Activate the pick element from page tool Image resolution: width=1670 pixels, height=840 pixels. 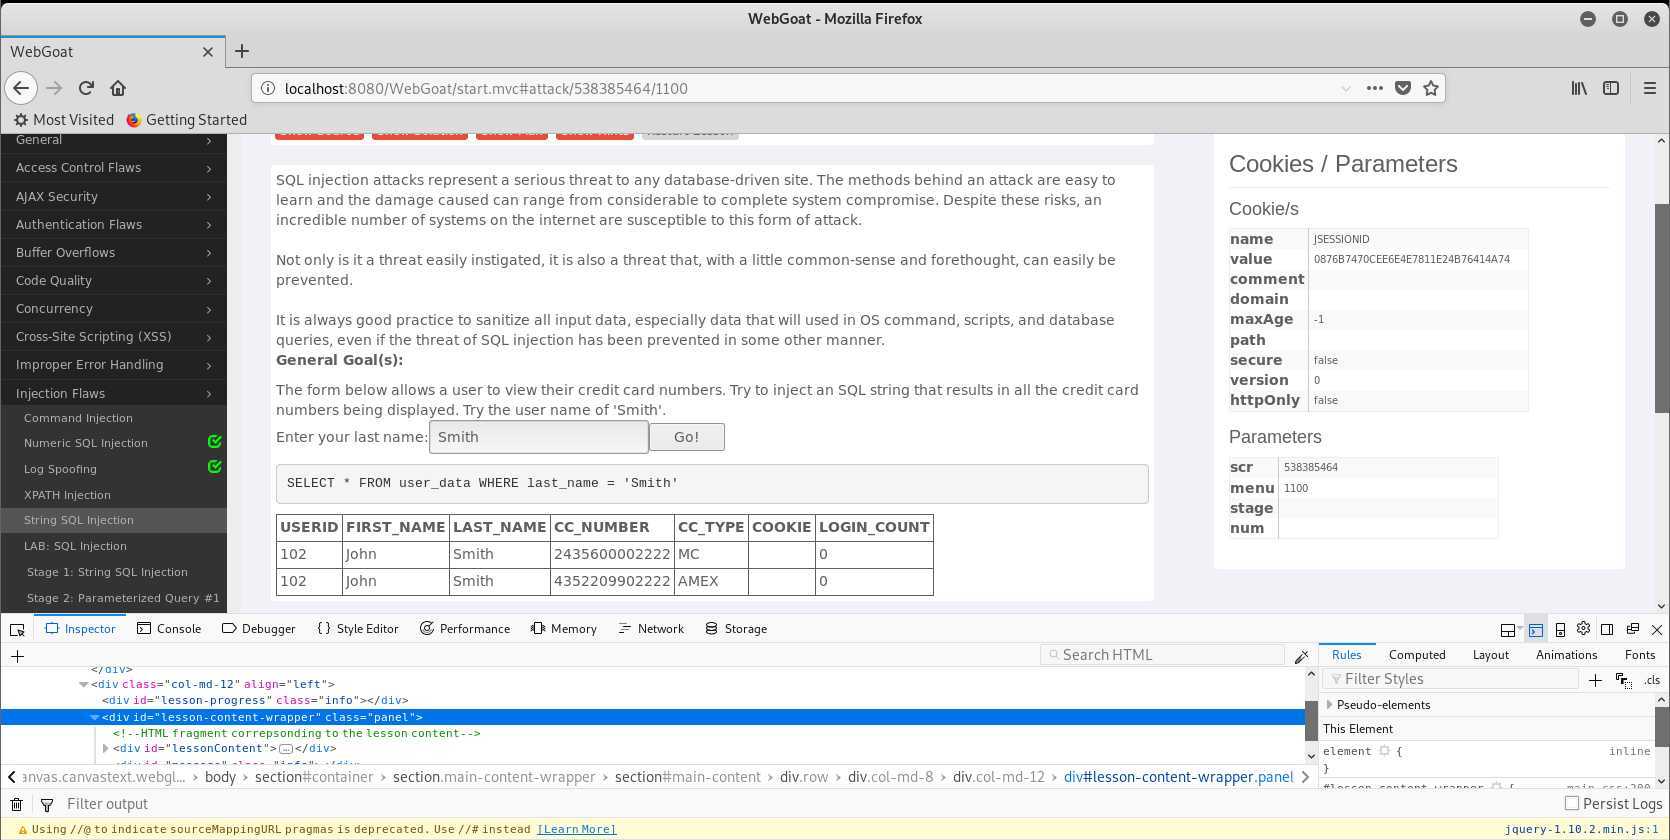tap(17, 629)
